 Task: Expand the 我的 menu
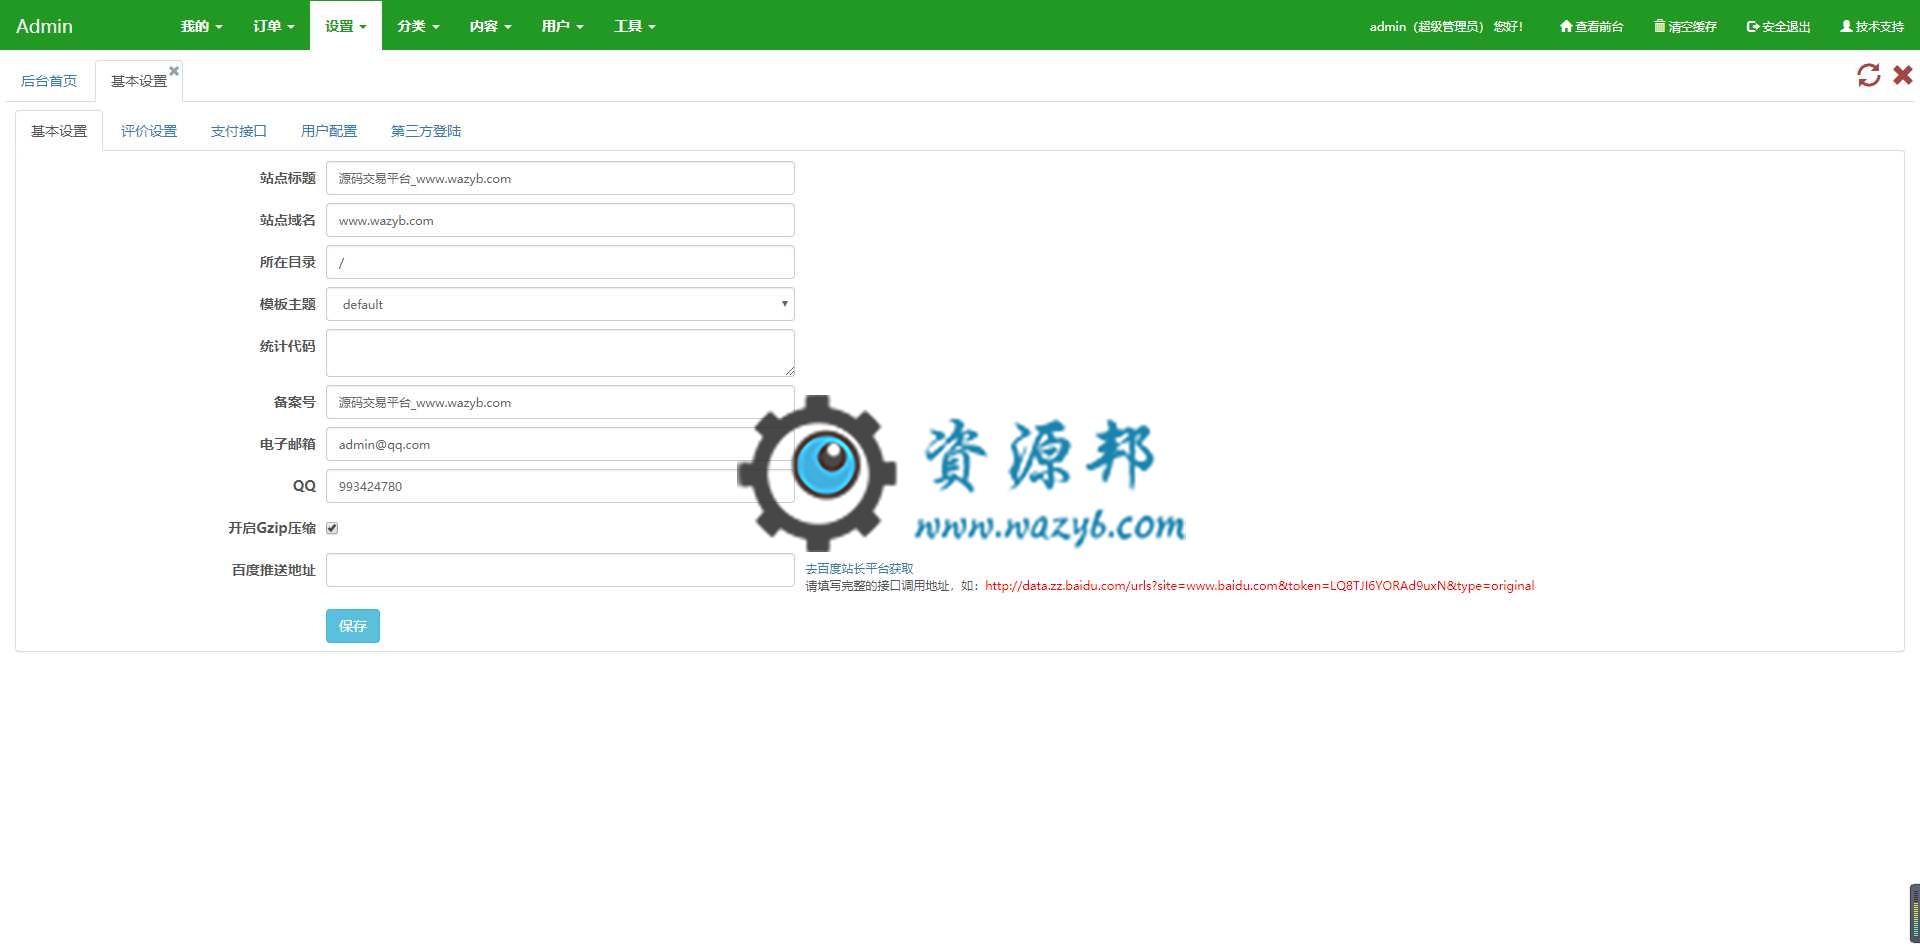201,26
